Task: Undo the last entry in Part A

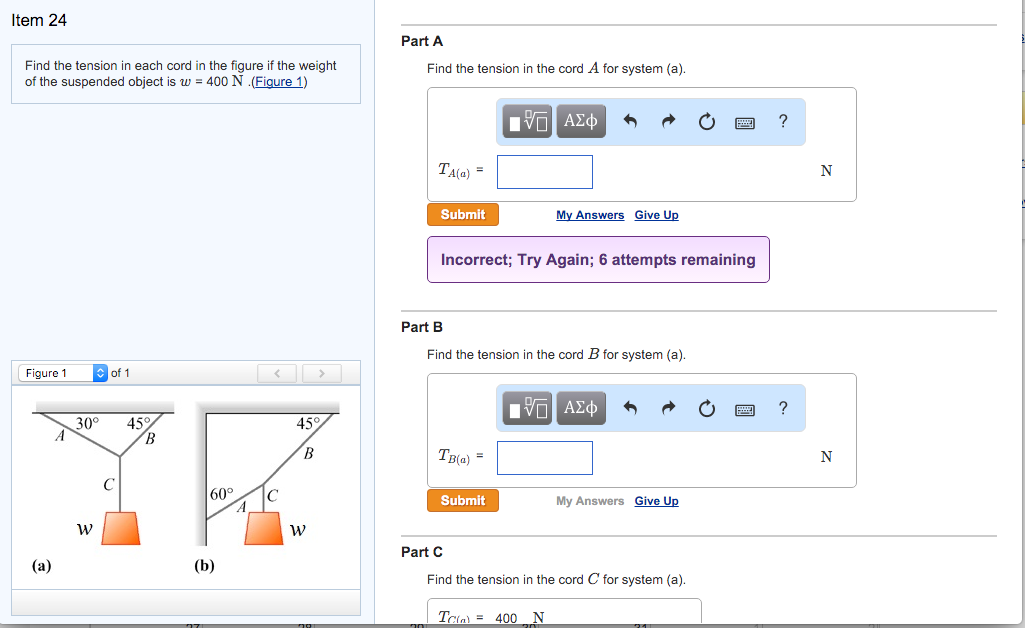Action: coord(628,121)
